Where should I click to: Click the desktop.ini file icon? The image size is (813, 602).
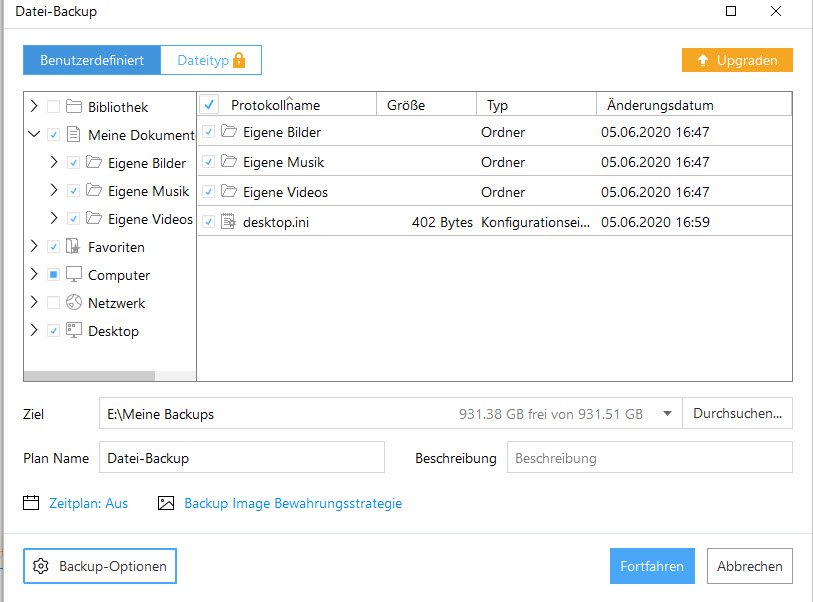228,222
